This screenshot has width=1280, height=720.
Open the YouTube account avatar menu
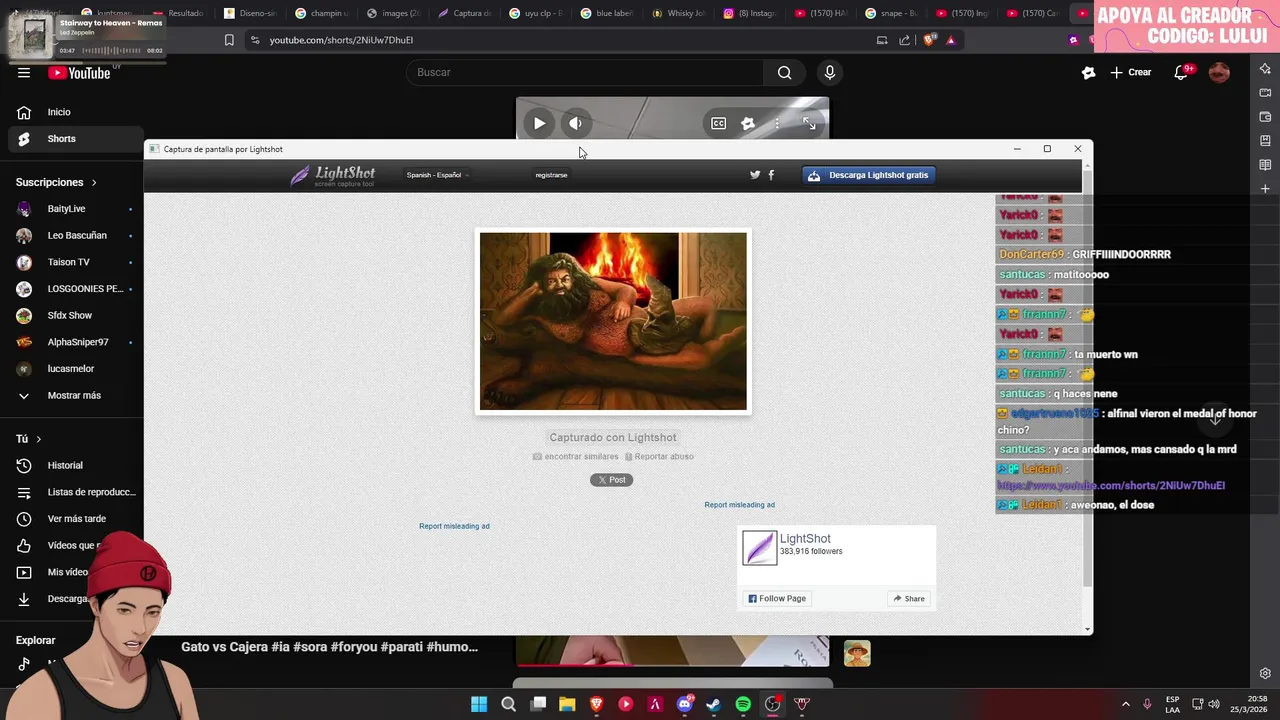[1219, 73]
